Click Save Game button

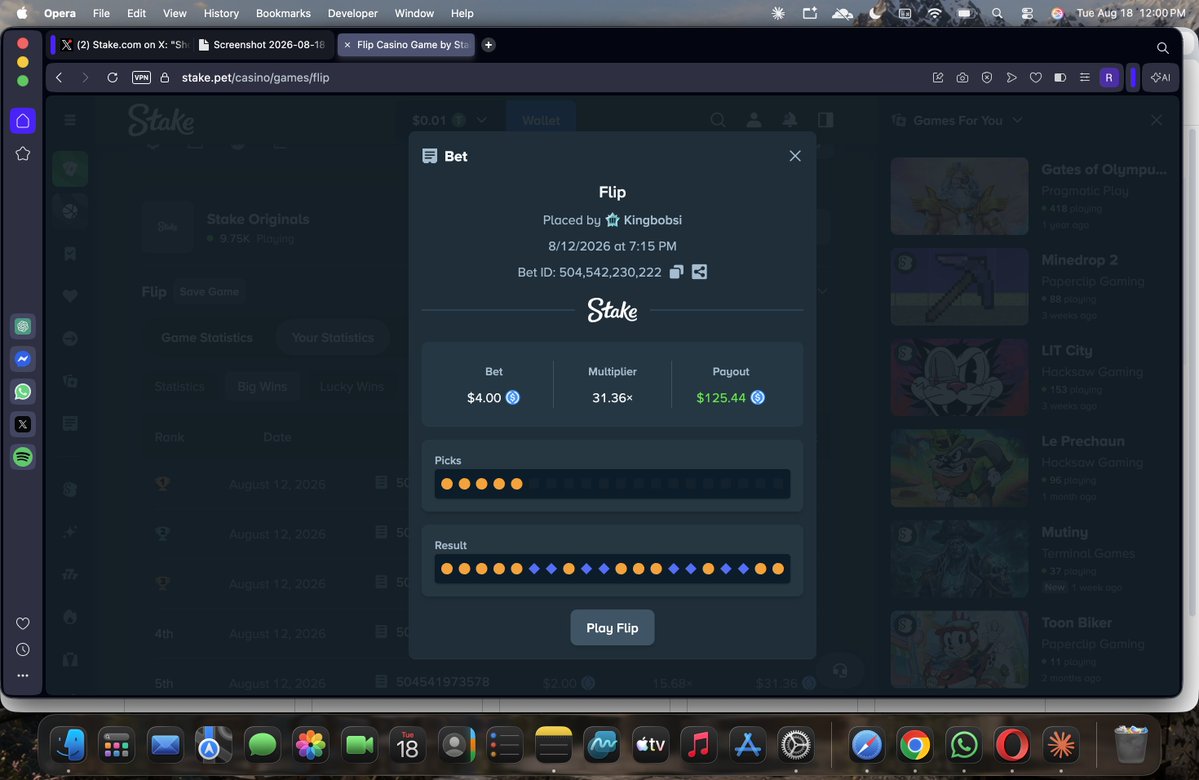pos(209,291)
